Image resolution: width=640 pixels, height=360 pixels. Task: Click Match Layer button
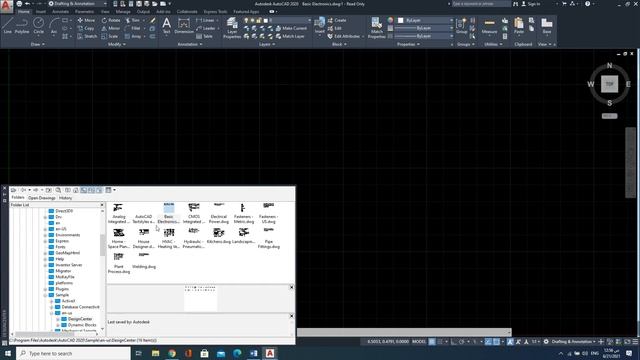click(290, 36)
